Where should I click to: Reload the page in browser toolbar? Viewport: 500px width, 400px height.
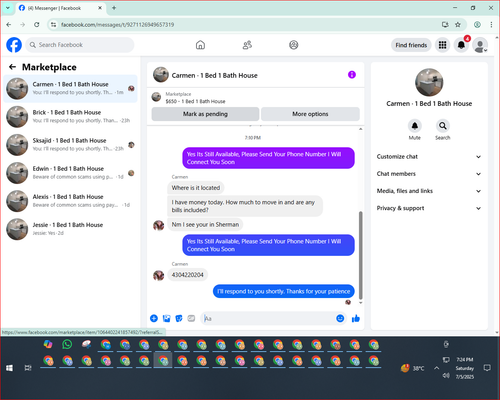(x=37, y=25)
